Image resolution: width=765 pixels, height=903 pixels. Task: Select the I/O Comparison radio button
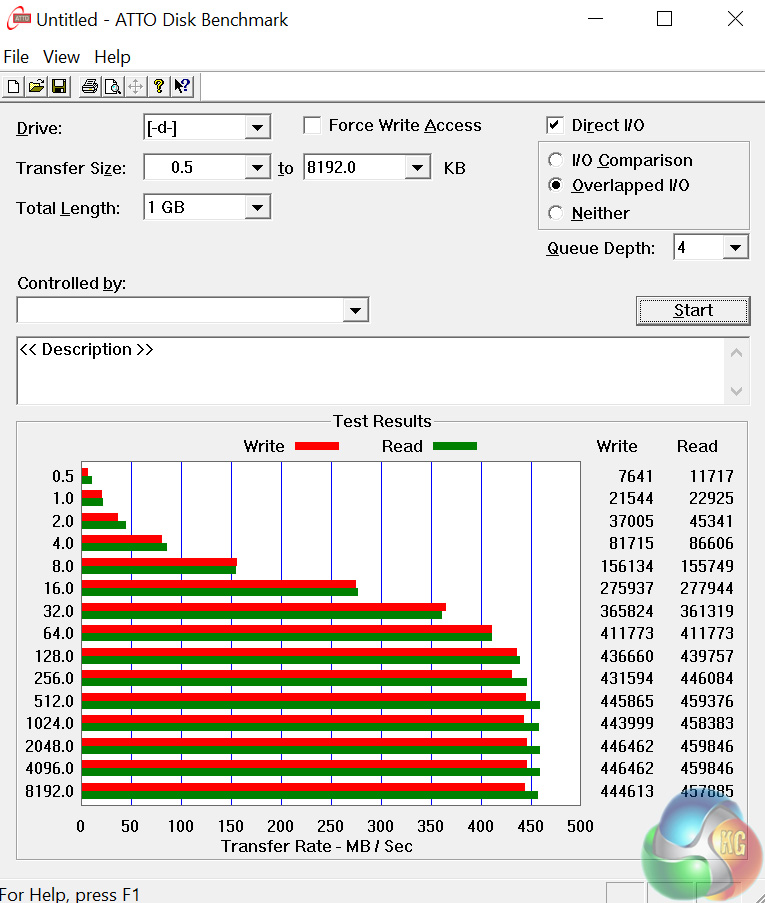[556, 161]
